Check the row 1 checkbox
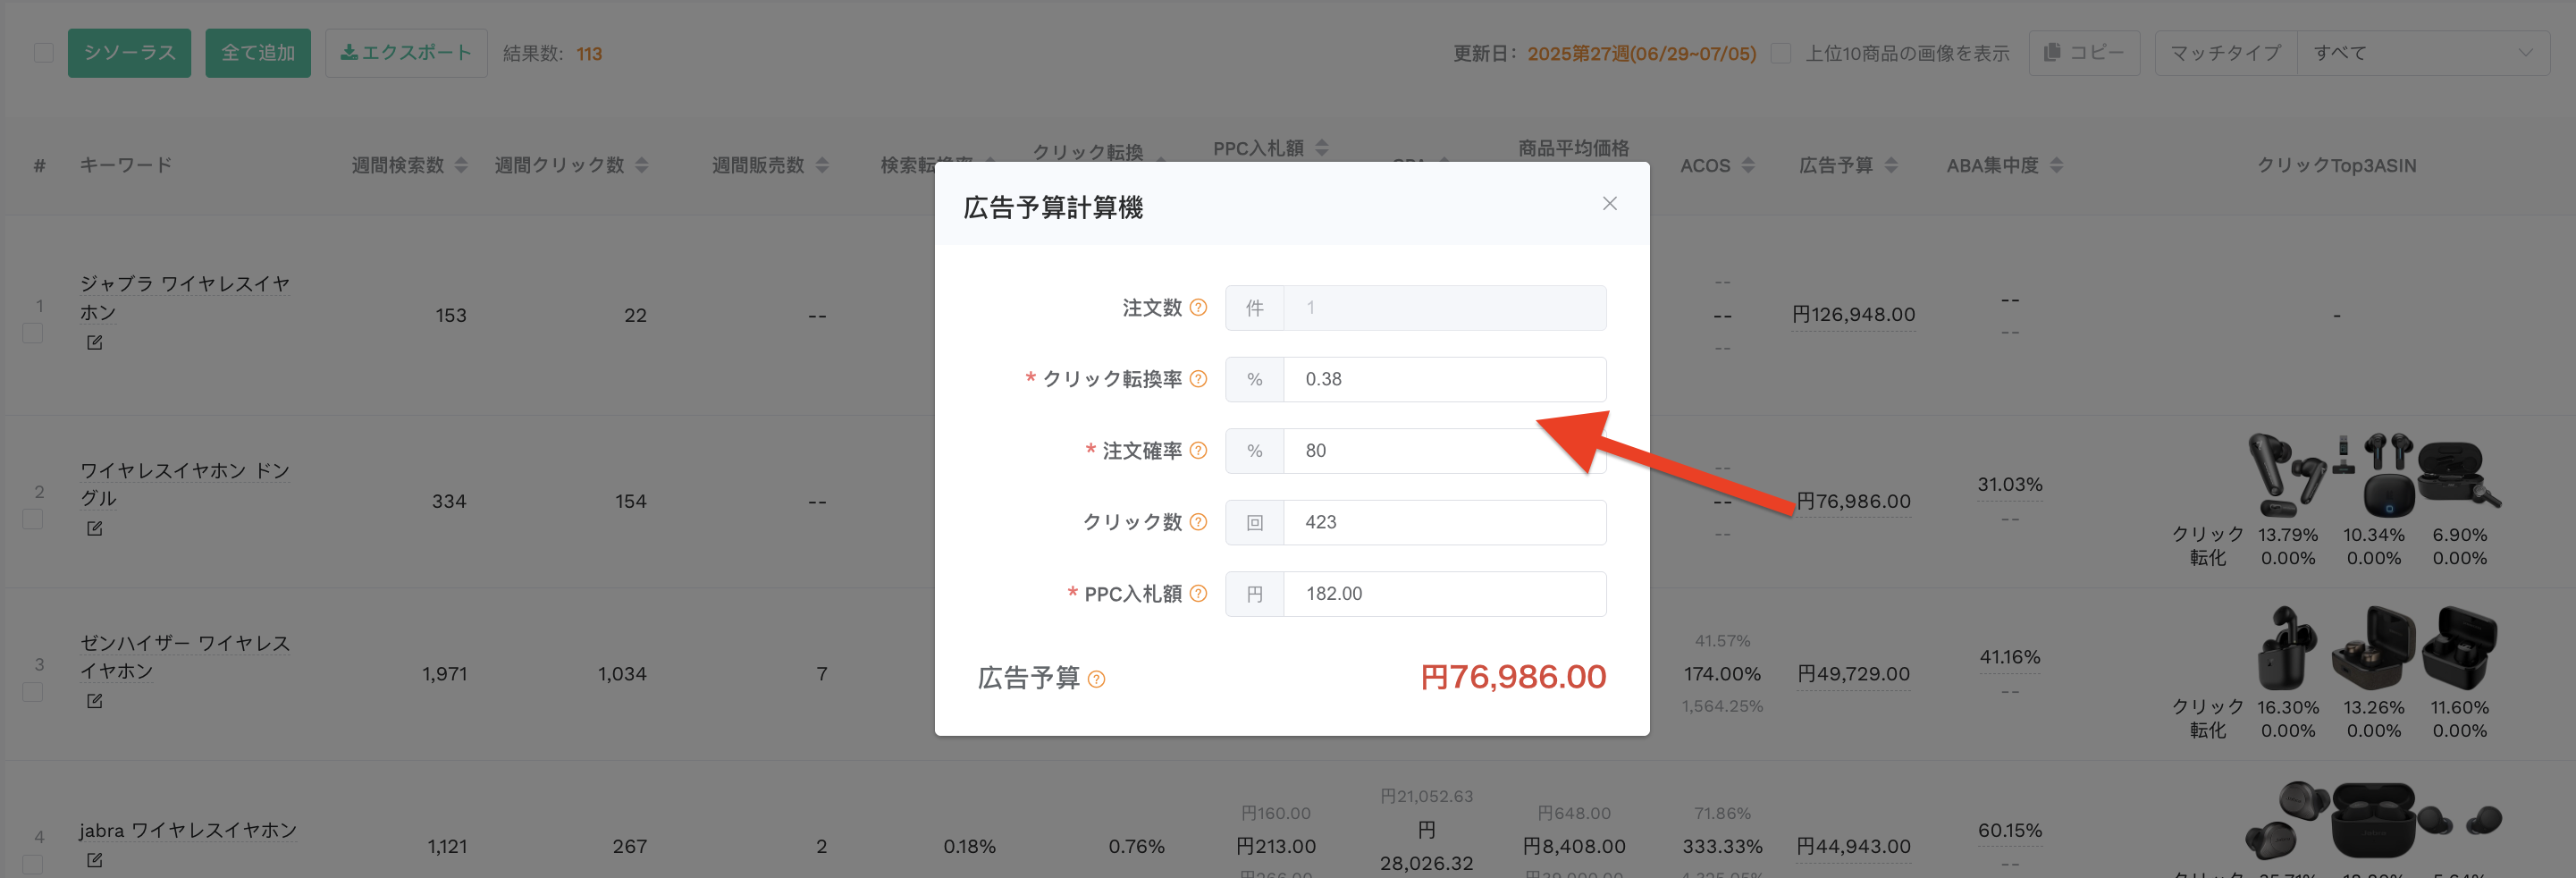2576x878 pixels. 33,333
